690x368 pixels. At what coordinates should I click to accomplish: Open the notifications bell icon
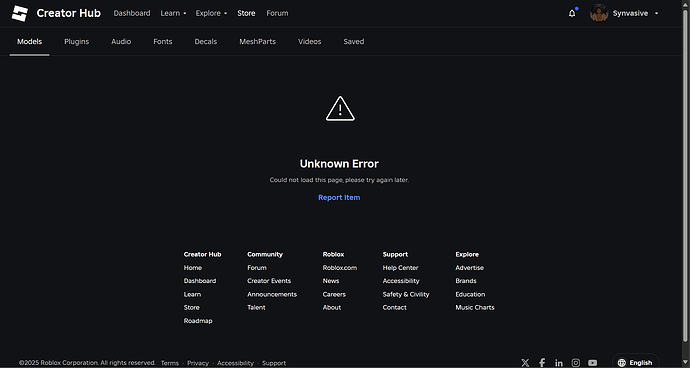point(572,13)
